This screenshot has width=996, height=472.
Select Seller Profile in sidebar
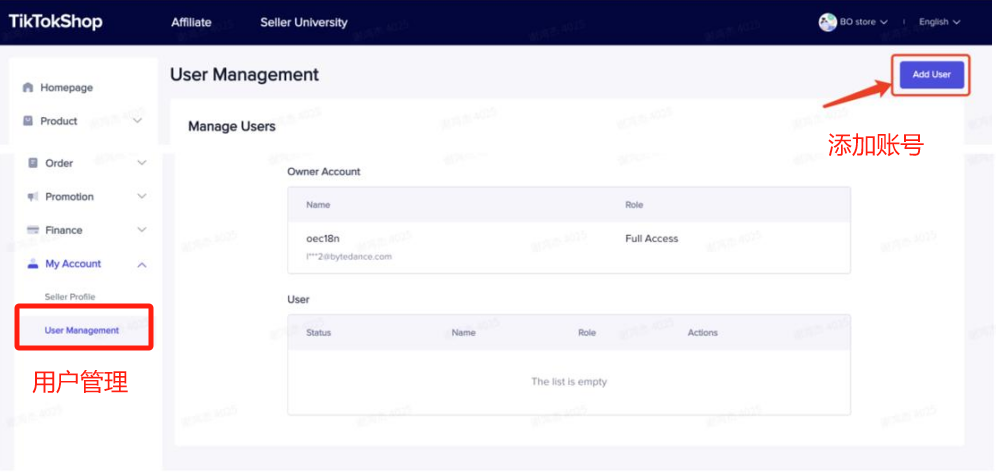(69, 297)
